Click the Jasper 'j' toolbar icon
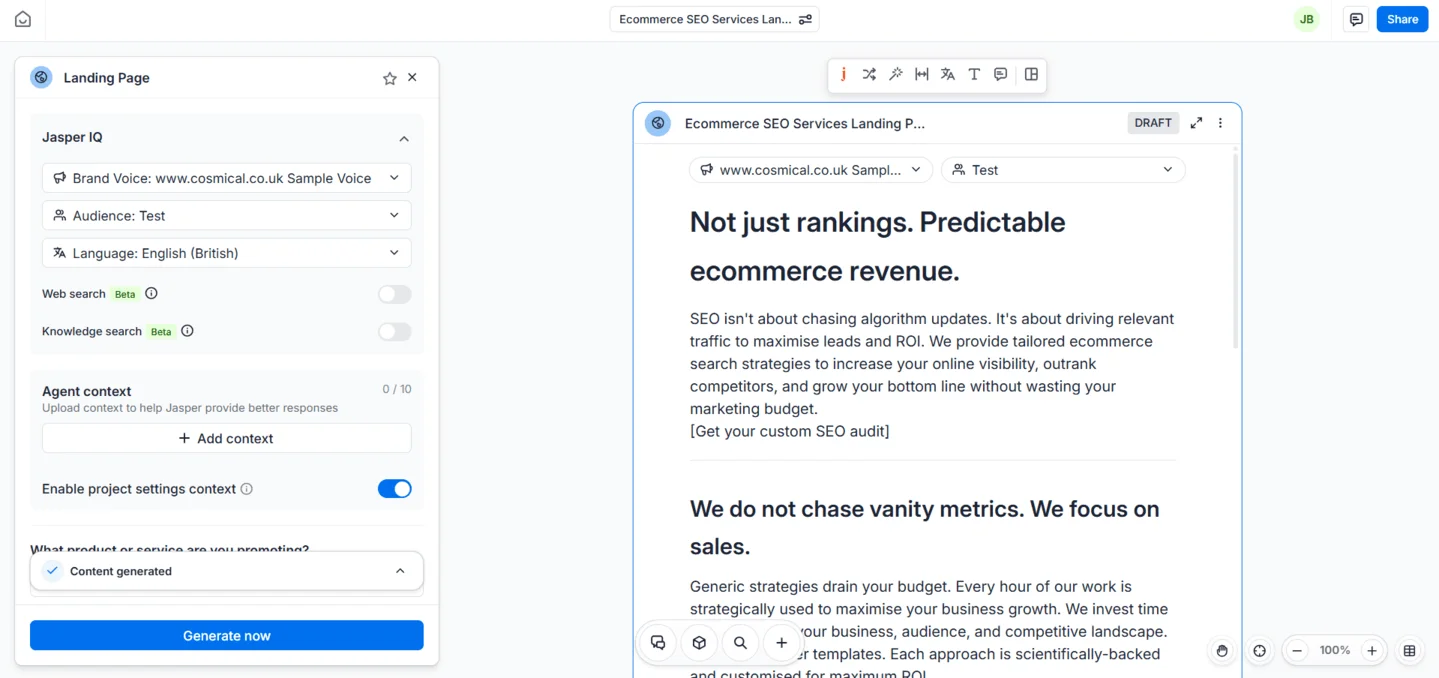Image resolution: width=1439 pixels, height=678 pixels. click(x=843, y=74)
